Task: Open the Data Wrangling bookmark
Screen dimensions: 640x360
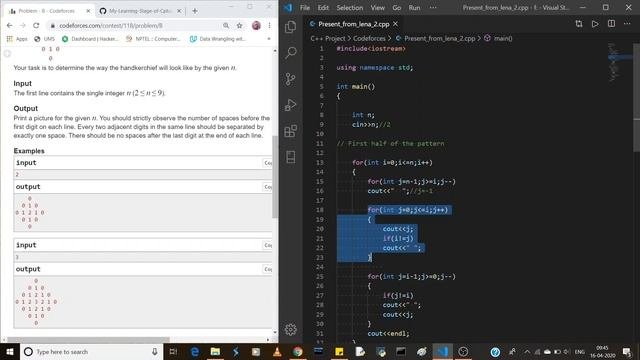Action: 218,39
